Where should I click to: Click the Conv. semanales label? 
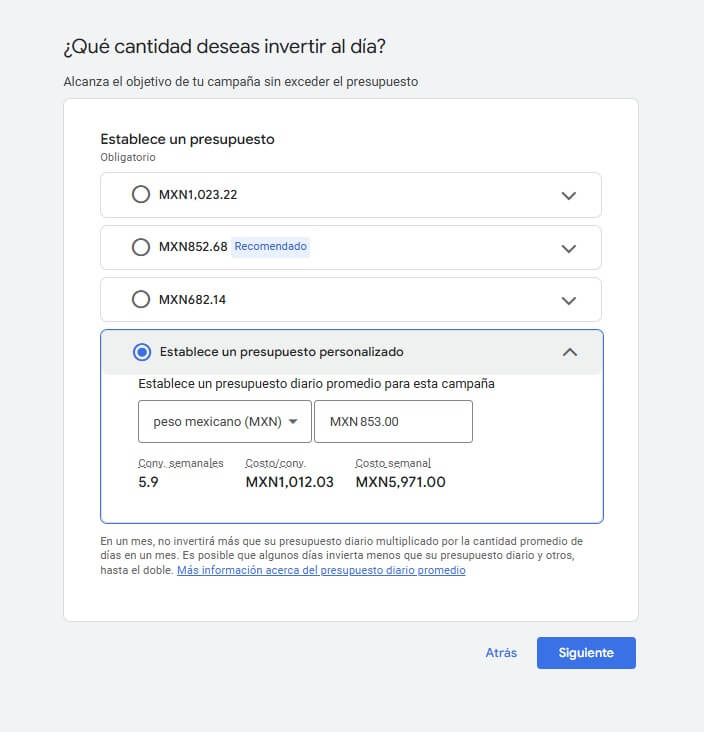(x=181, y=464)
